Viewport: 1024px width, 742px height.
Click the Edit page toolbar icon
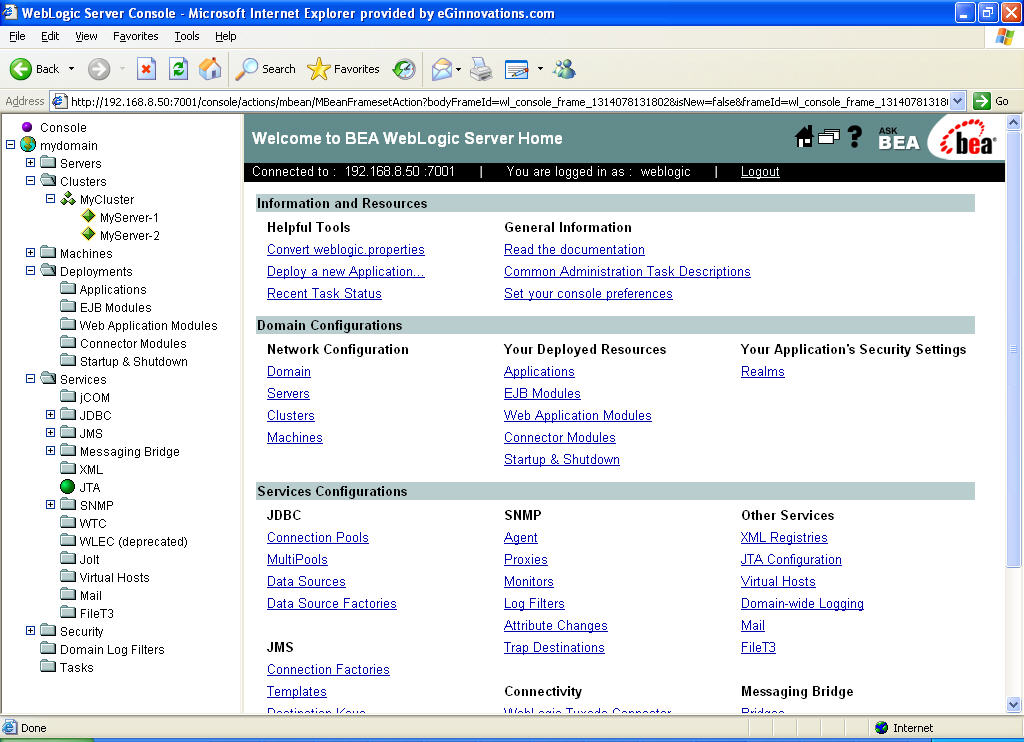click(x=517, y=69)
